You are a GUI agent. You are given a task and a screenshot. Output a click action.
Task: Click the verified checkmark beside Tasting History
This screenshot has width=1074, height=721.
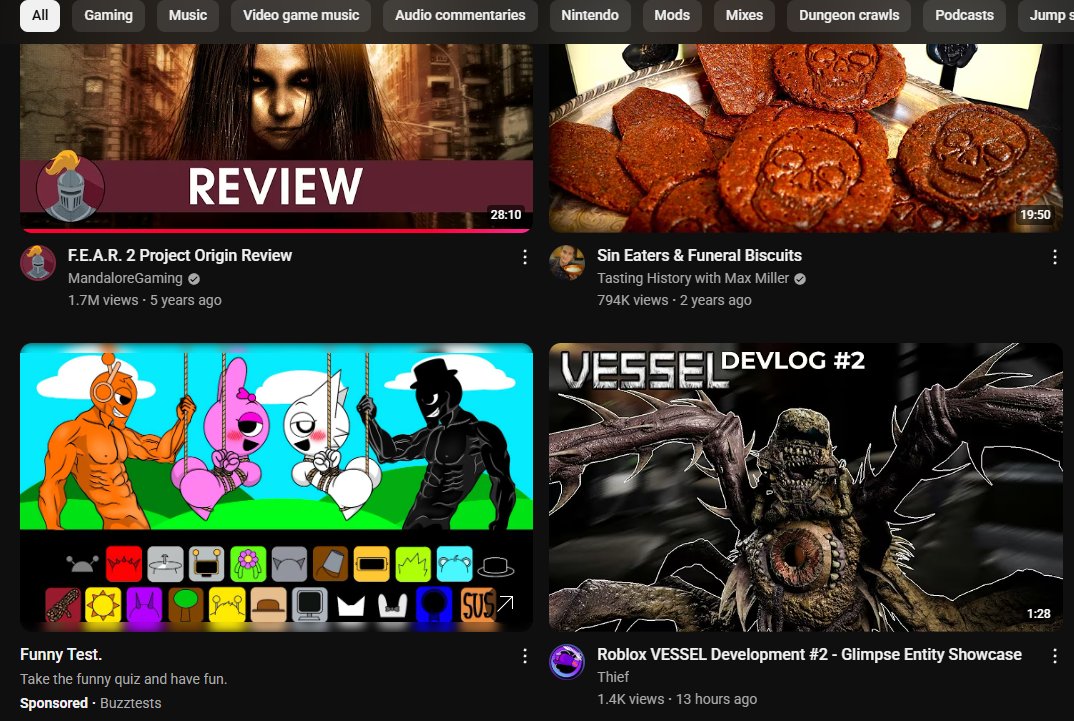tap(799, 279)
